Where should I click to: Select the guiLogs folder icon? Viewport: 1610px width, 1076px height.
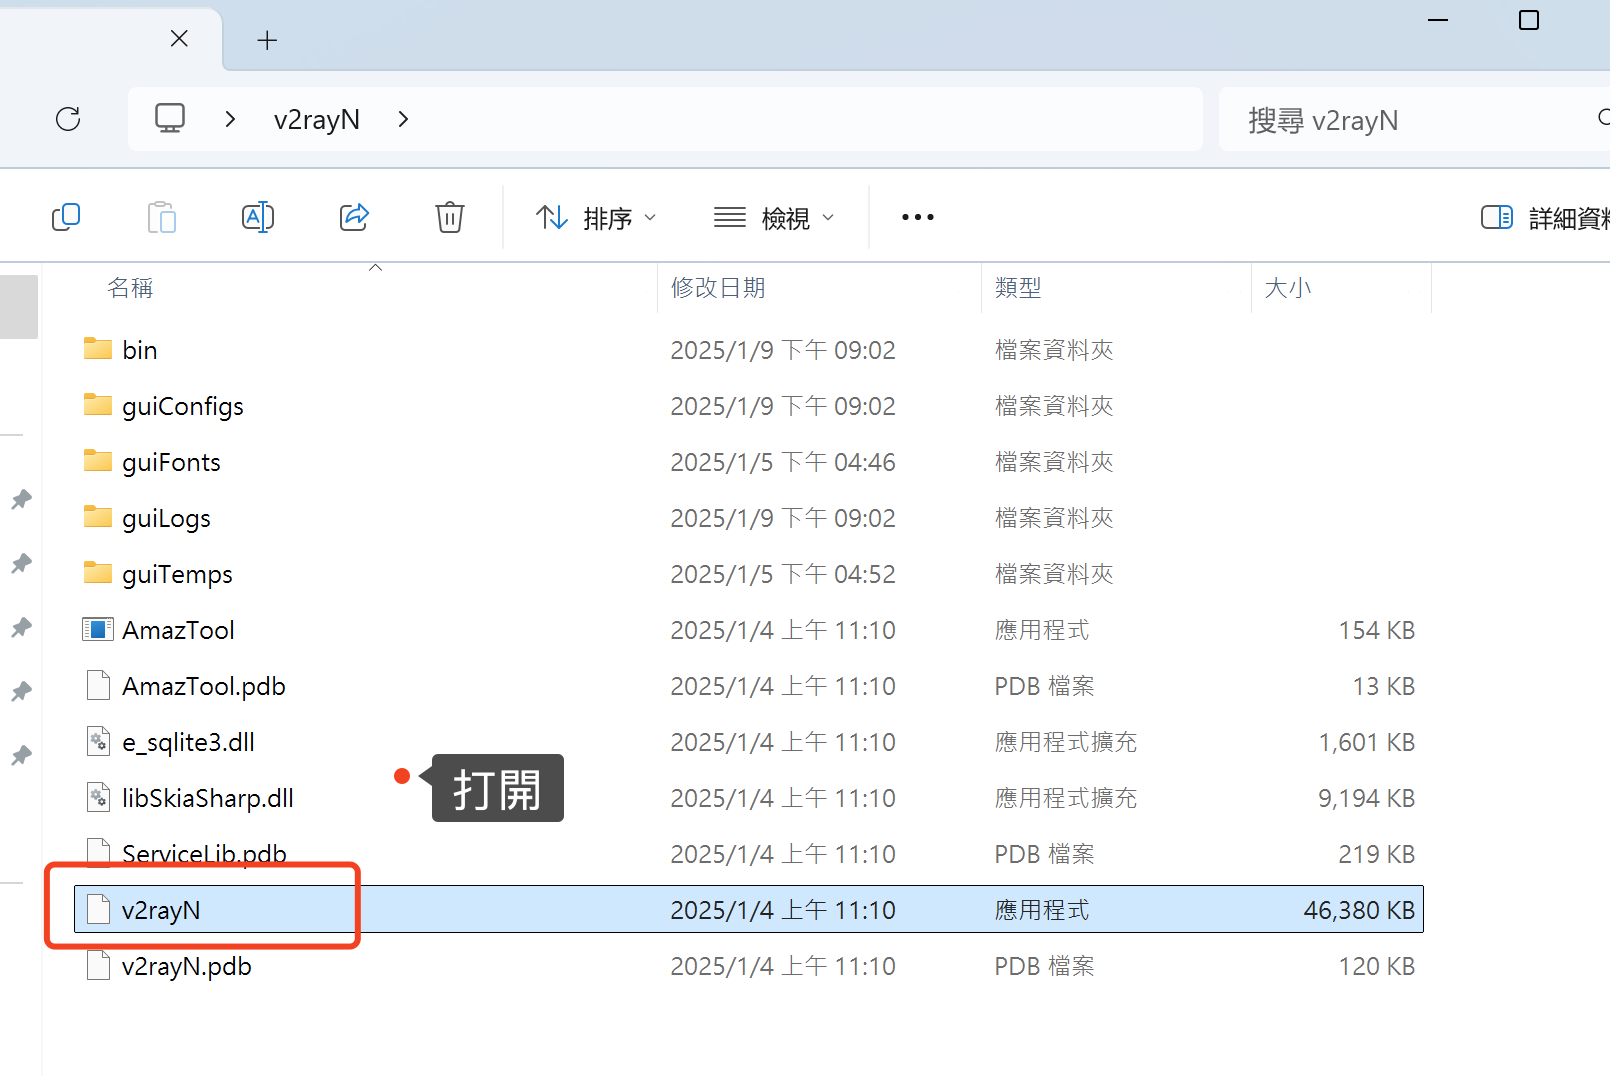pos(98,517)
